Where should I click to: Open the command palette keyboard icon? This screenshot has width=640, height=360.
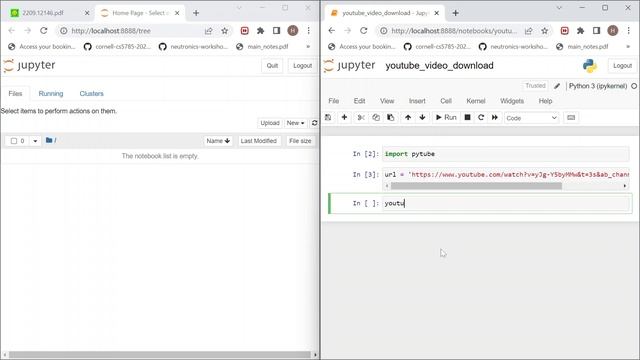click(571, 118)
